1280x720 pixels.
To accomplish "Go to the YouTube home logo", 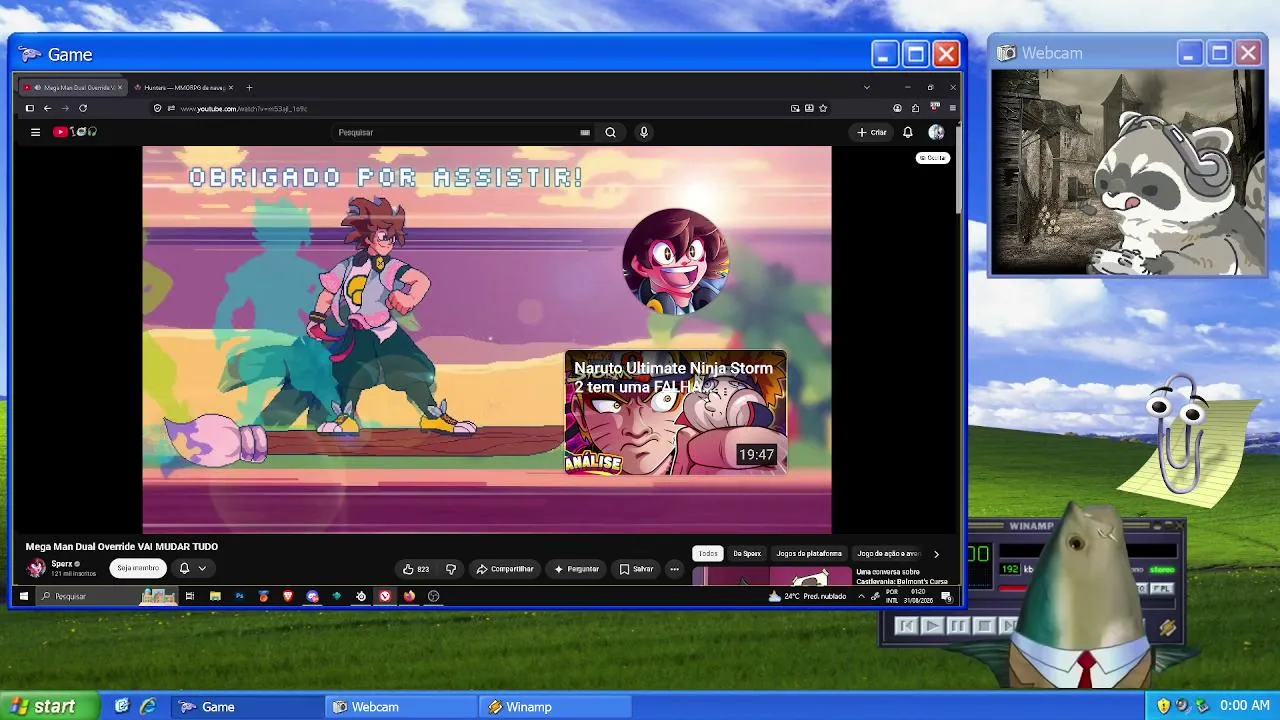I will (75, 132).
